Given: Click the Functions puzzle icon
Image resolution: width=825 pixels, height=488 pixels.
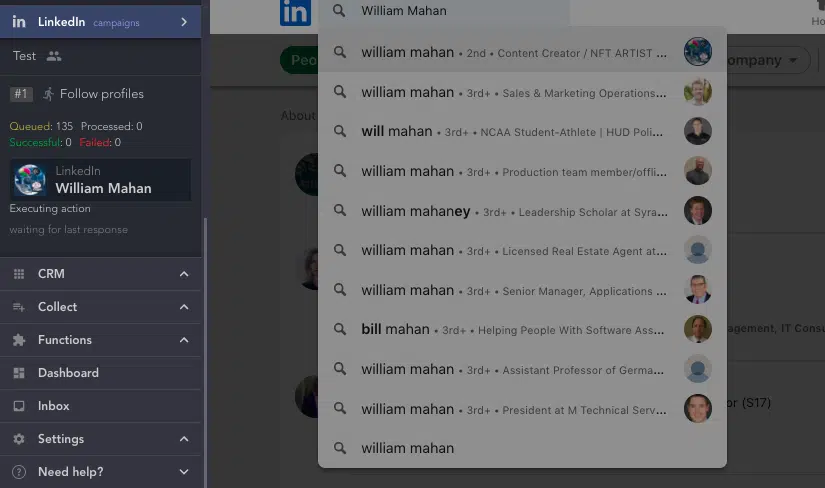Looking at the screenshot, I should 19,340.
